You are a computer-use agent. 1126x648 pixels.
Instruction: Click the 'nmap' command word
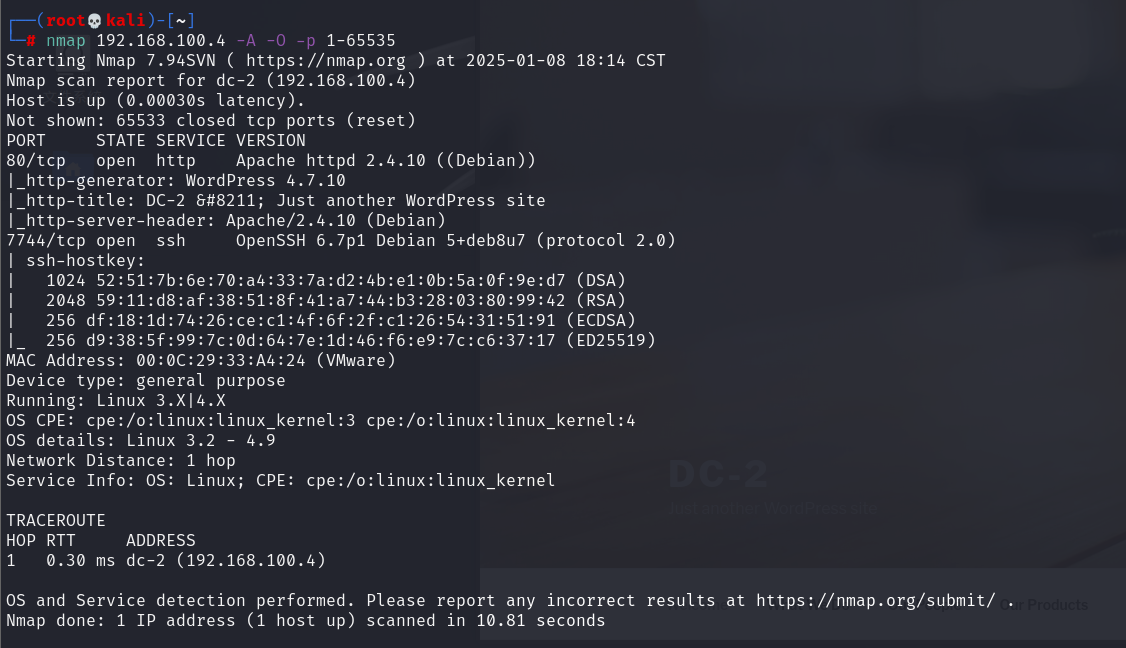pos(66,41)
